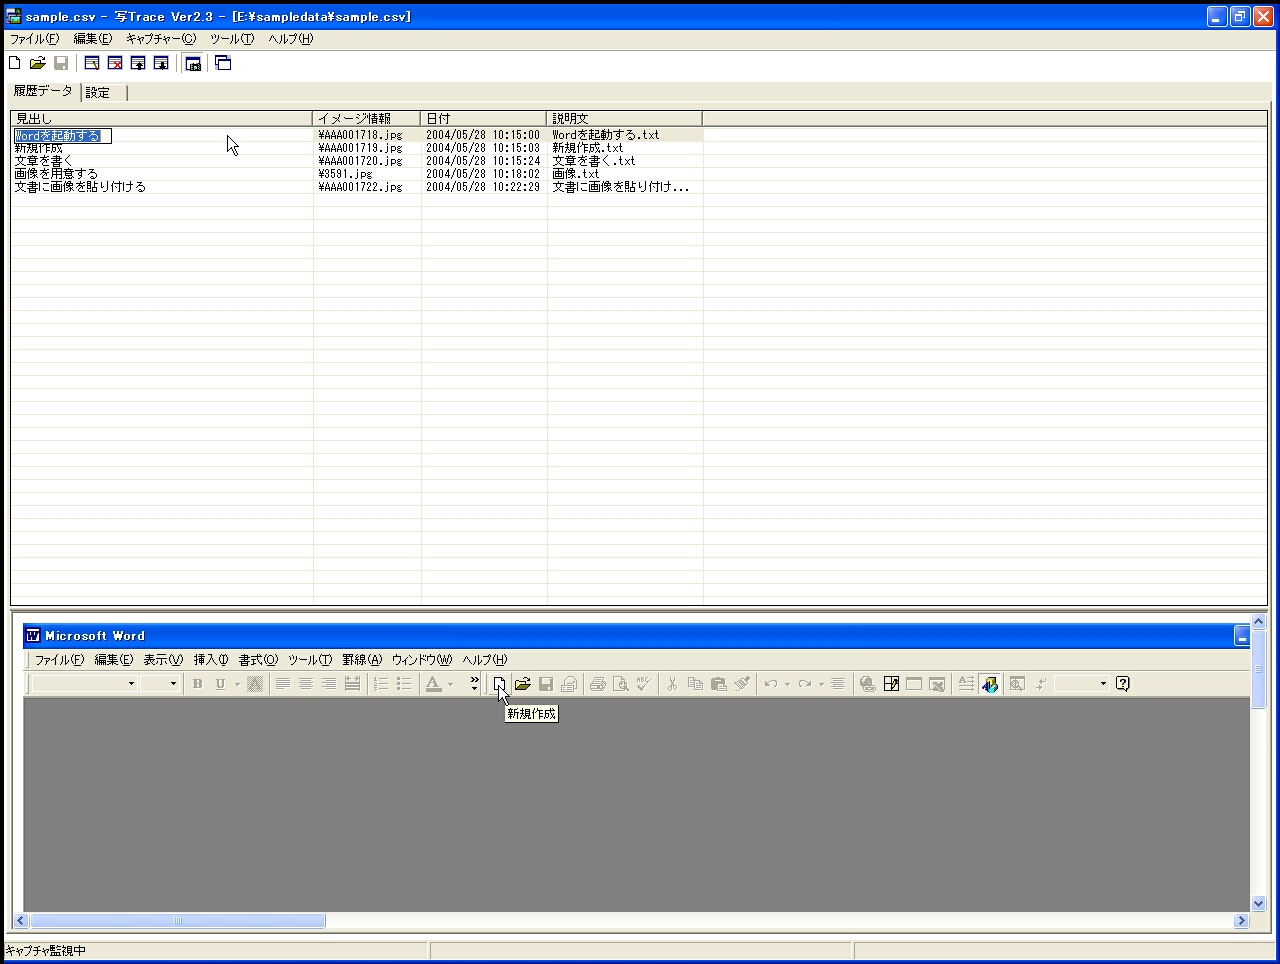
Task: Click the Word help question mark icon
Action: (x=1123, y=684)
